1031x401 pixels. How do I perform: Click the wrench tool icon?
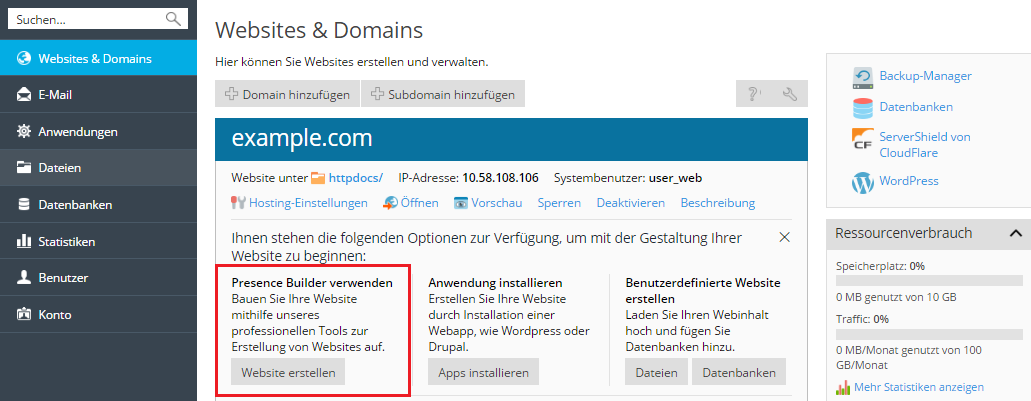[x=789, y=94]
